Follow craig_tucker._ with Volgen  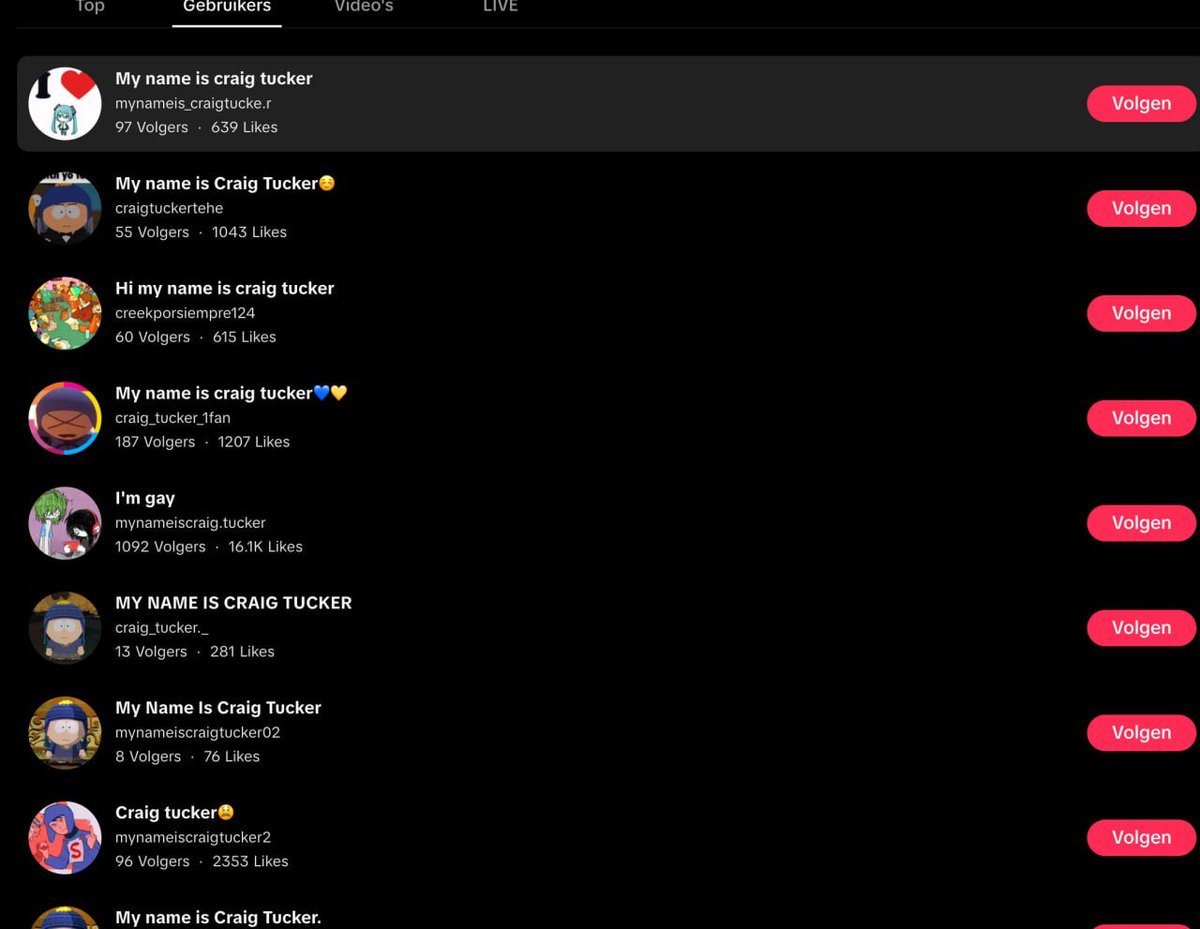(x=1141, y=628)
